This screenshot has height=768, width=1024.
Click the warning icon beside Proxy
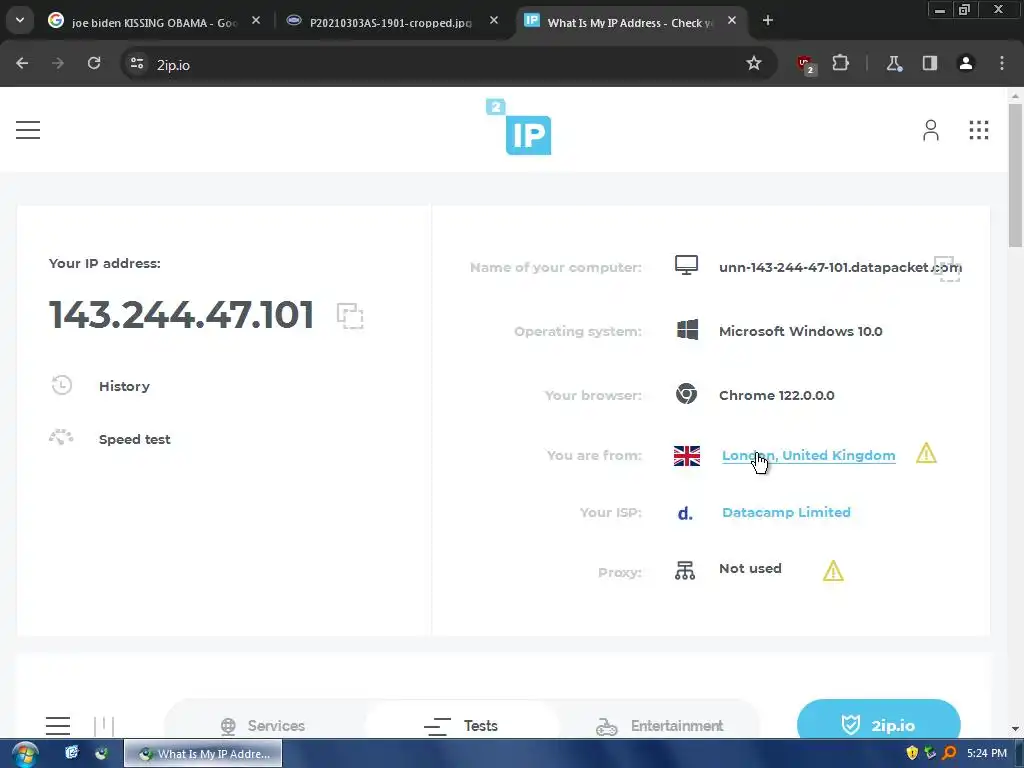(833, 571)
